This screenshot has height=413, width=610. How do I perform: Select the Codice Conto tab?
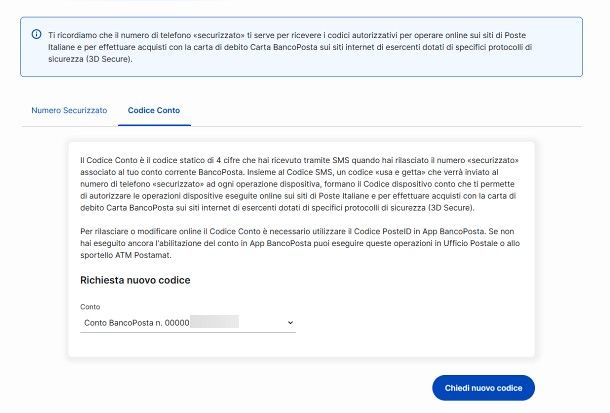click(x=154, y=109)
